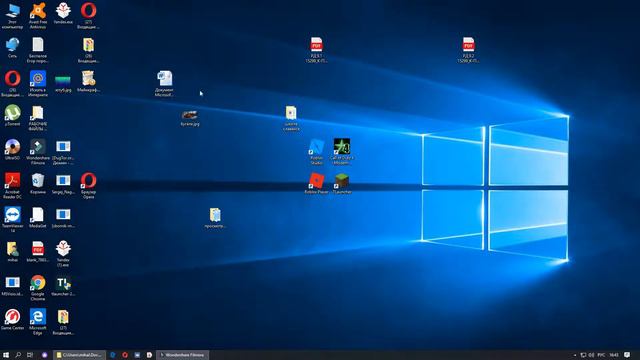Select the Game Center desktop shortcut
The width and height of the screenshot is (640, 360).
12,319
